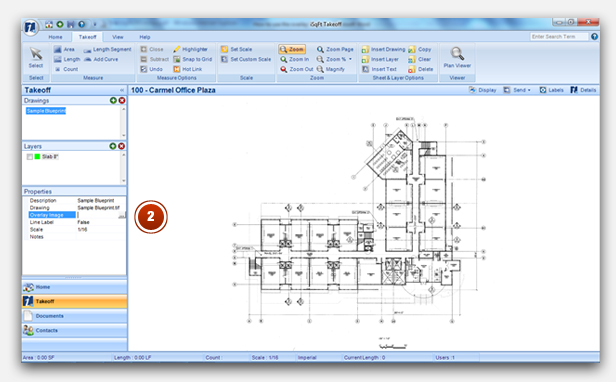This screenshot has width=616, height=382.
Task: Click the Set Scale icon
Action: [224, 49]
